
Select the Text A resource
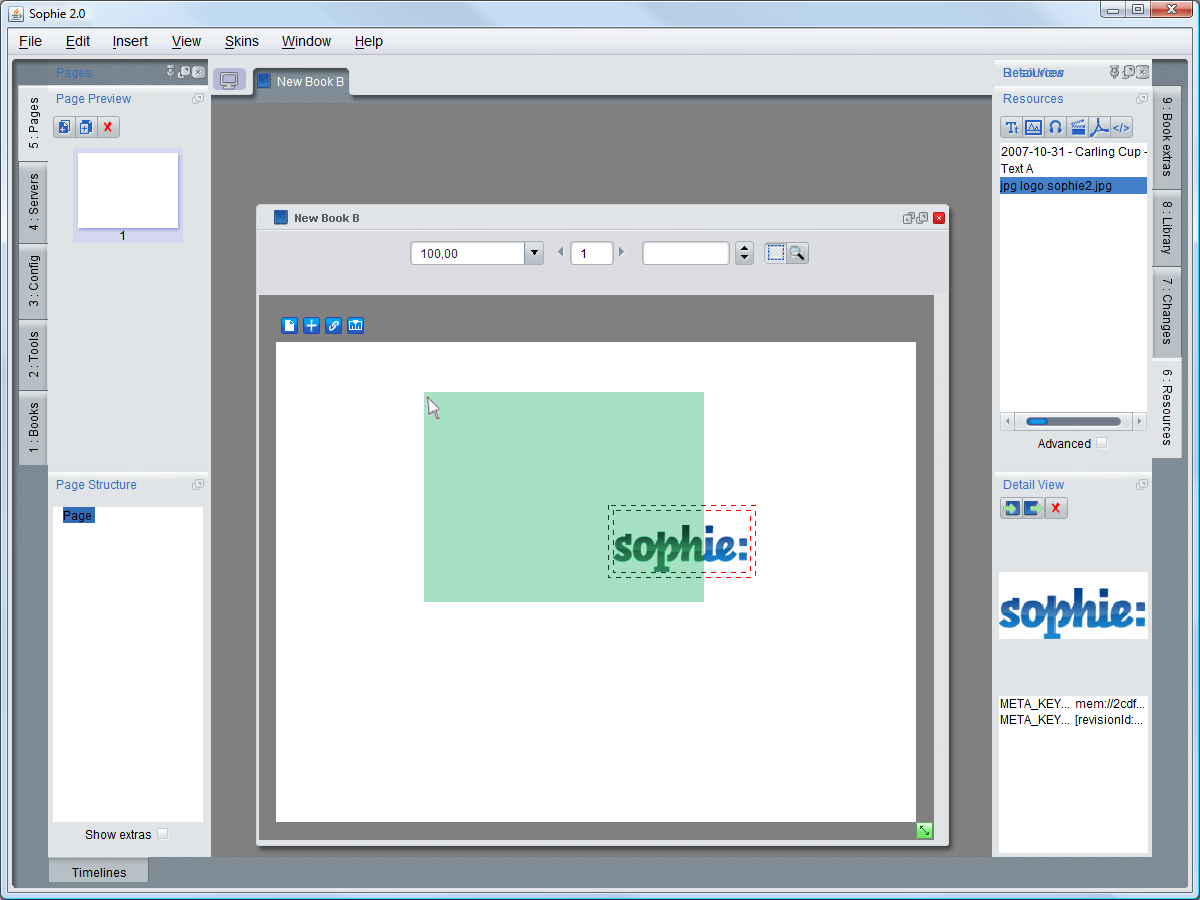[x=1073, y=169]
